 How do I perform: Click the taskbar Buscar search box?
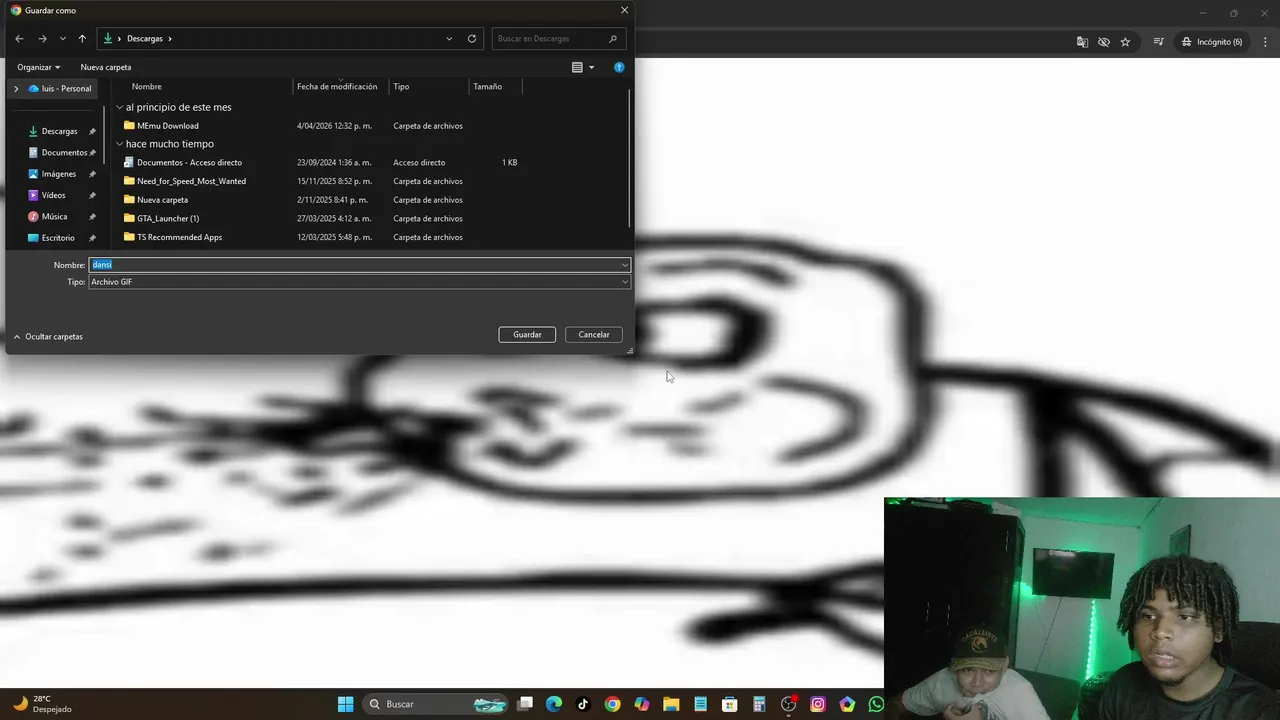coord(436,704)
